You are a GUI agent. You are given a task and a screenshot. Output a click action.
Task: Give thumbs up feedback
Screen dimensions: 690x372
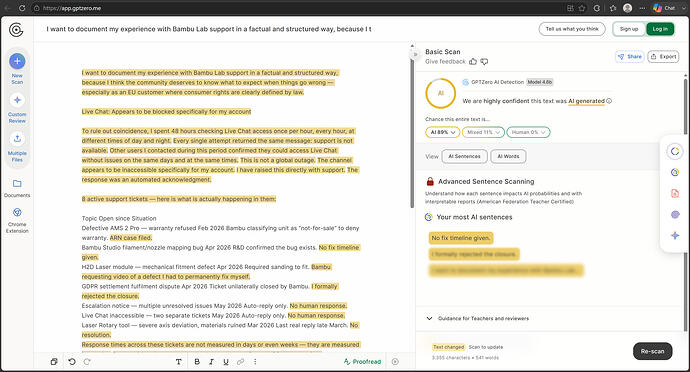(x=473, y=62)
